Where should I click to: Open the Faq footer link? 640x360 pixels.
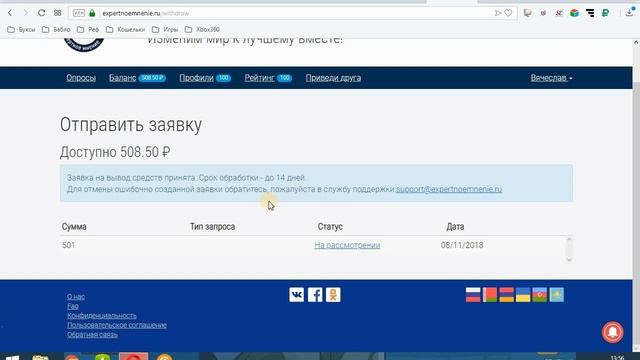pos(73,306)
